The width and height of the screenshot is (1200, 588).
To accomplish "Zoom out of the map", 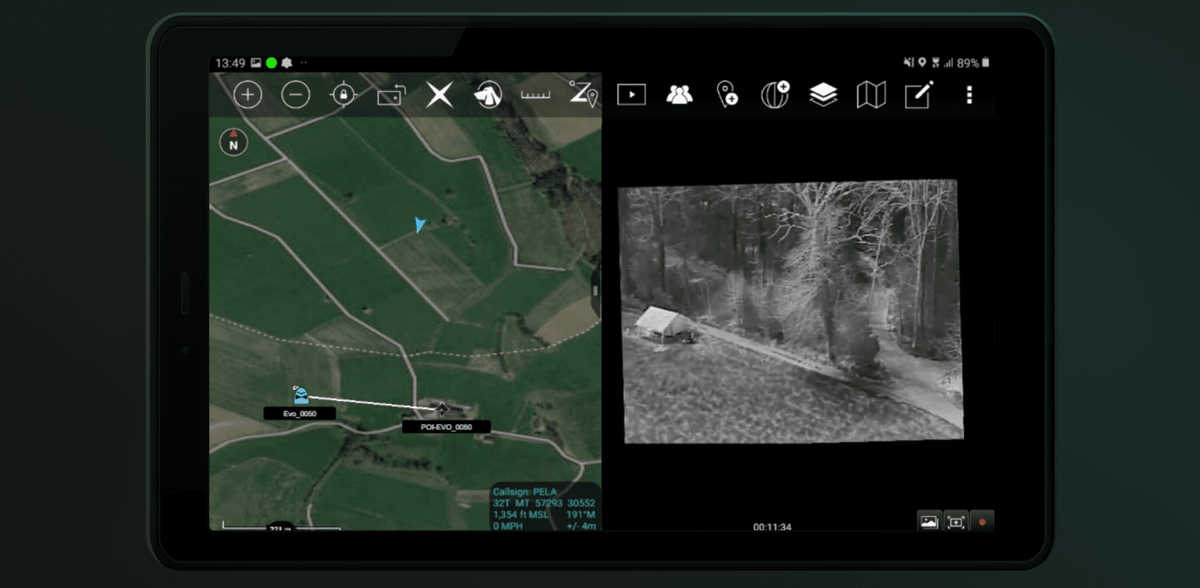I will (x=295, y=95).
